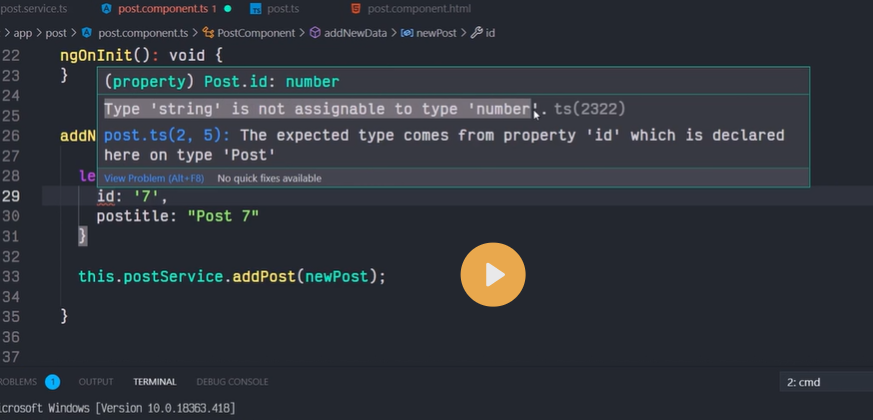
Task: Select the post folder breadcrumb
Action: 56,33
